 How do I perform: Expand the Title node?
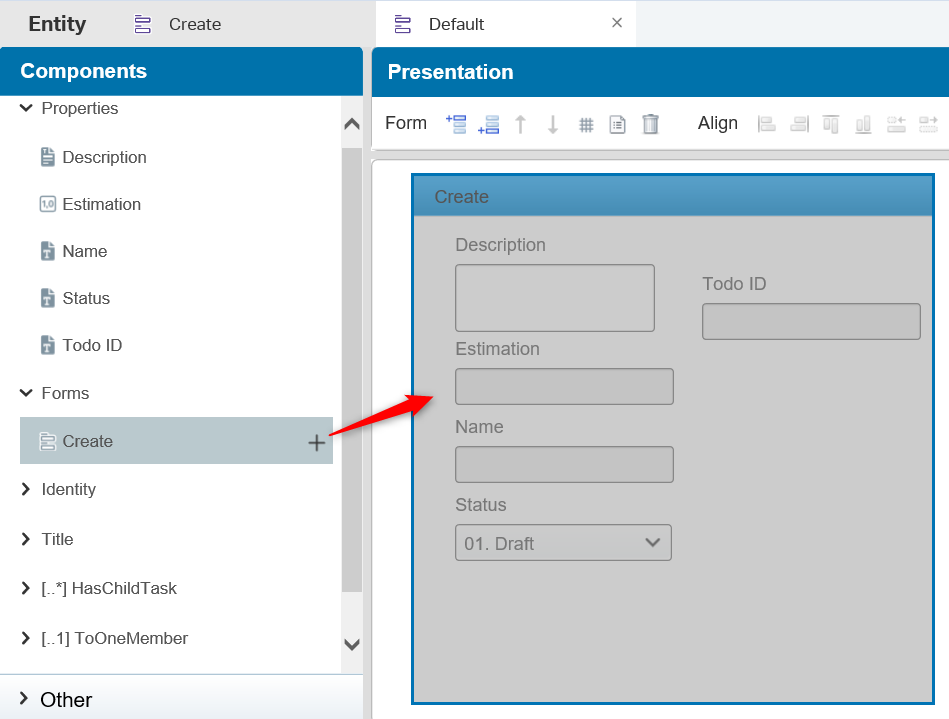[25, 539]
